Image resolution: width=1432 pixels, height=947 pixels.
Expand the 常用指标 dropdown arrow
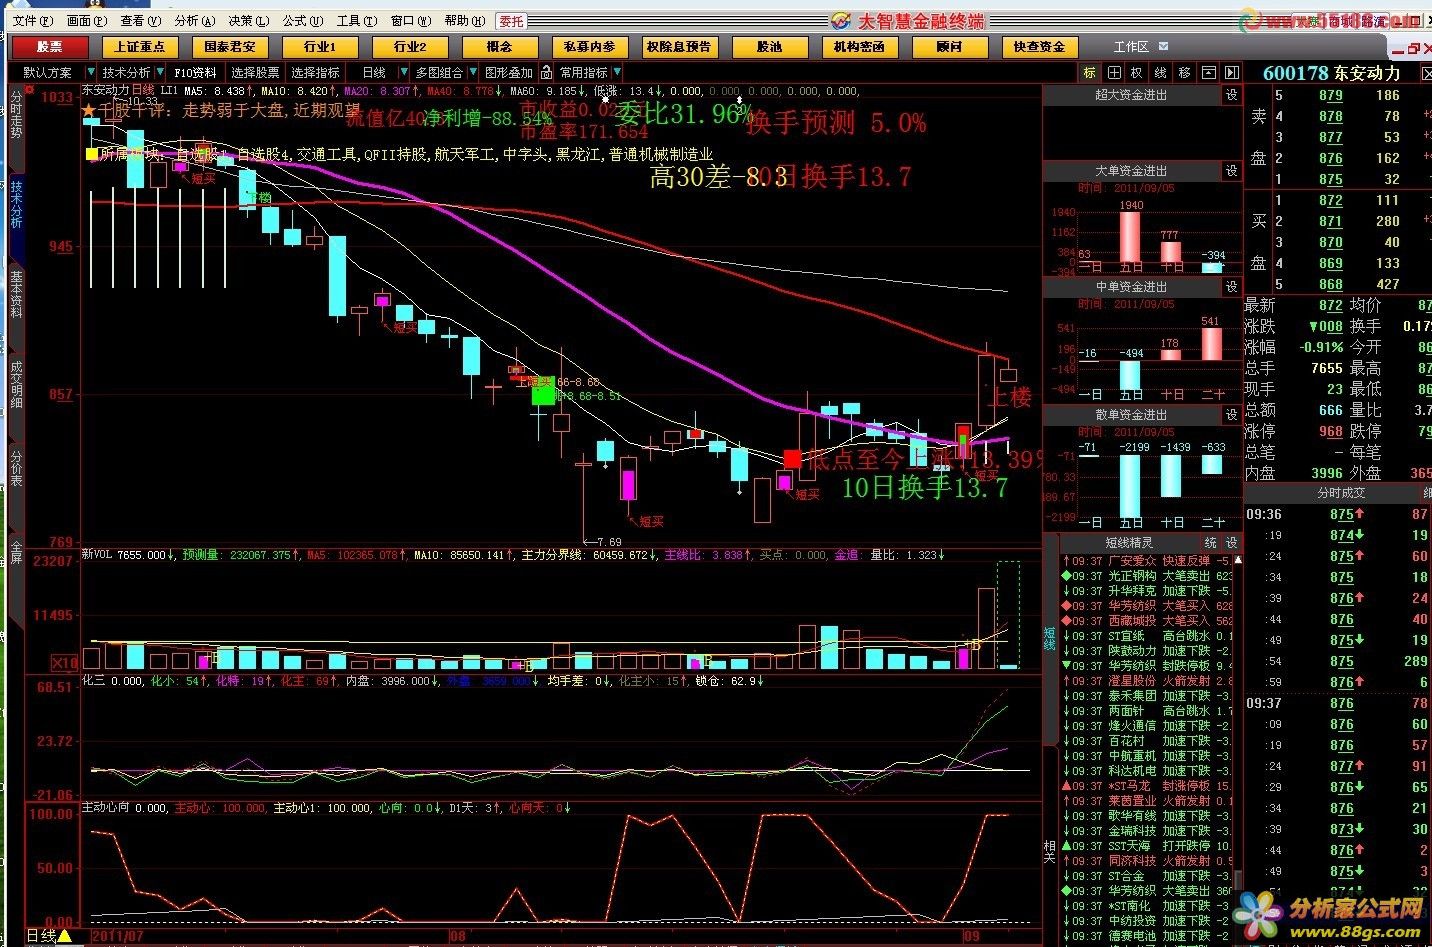point(616,72)
